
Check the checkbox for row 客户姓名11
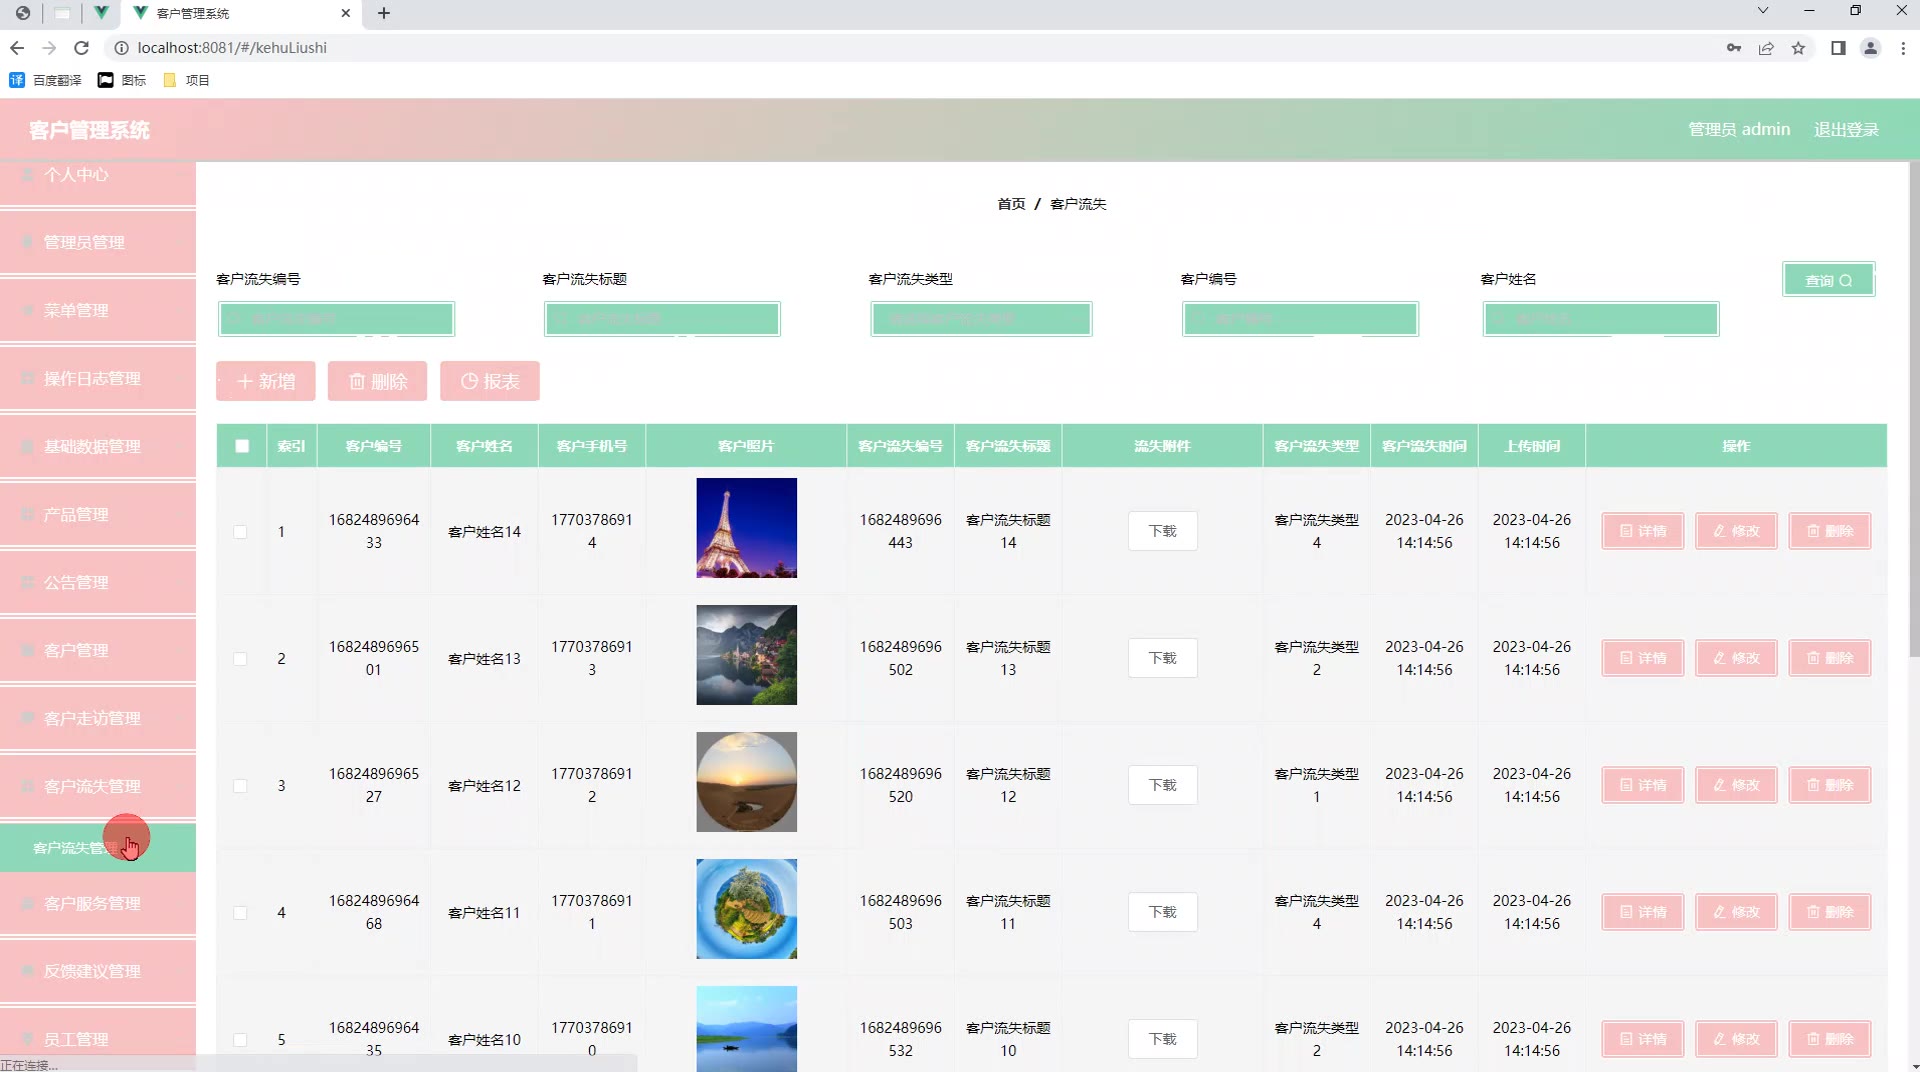(240, 913)
